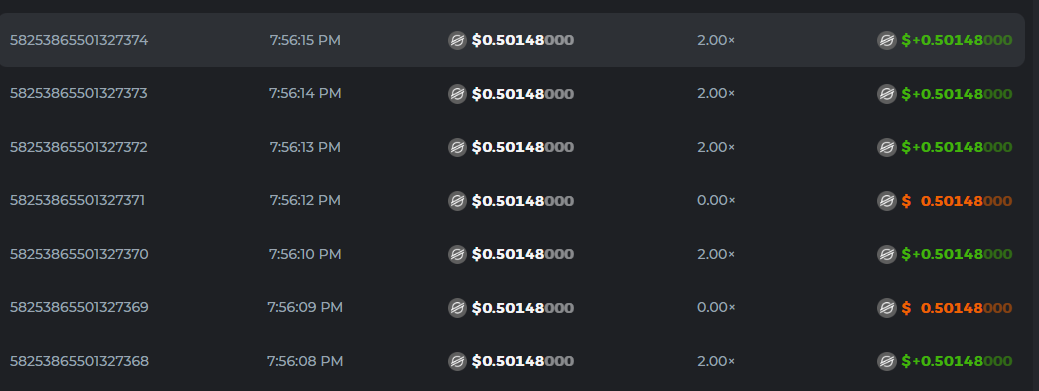Viewport: 1039px width, 391px height.
Task: Select bet ID 58253865501327371
Action: click(78, 200)
